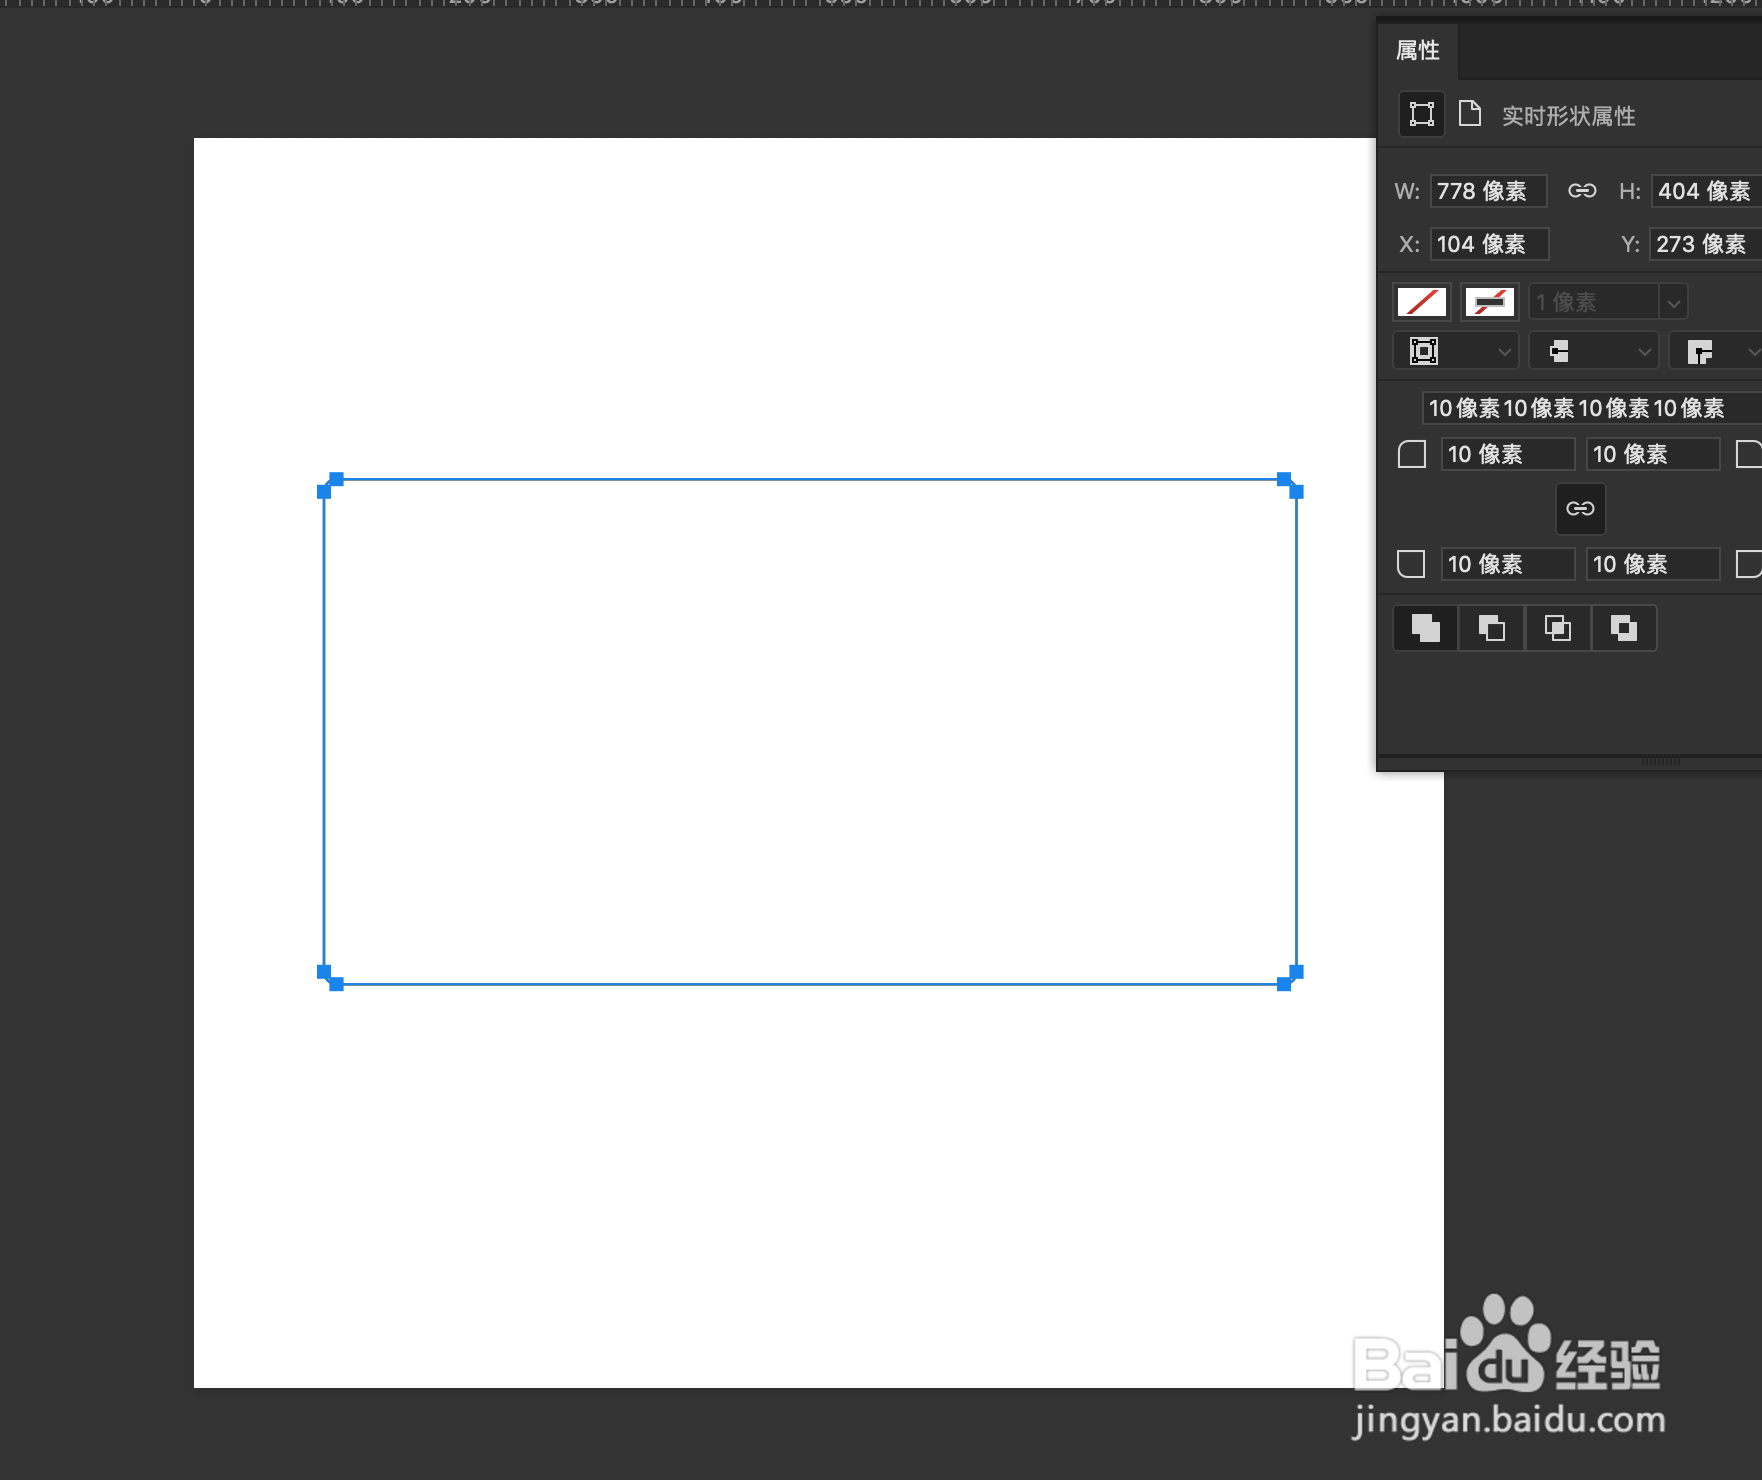
Task: Open the shape fill color swatch
Action: click(x=1421, y=301)
